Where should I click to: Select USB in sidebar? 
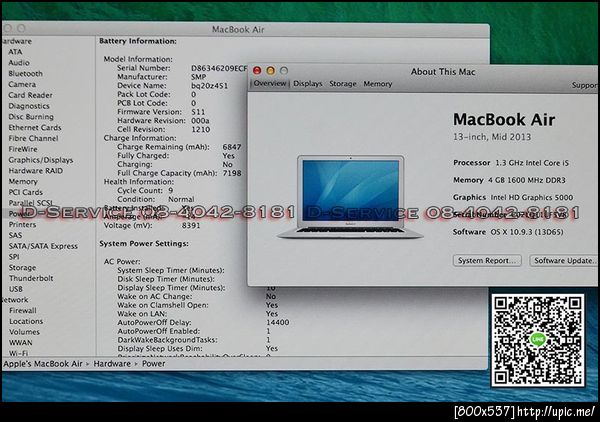tap(16, 289)
